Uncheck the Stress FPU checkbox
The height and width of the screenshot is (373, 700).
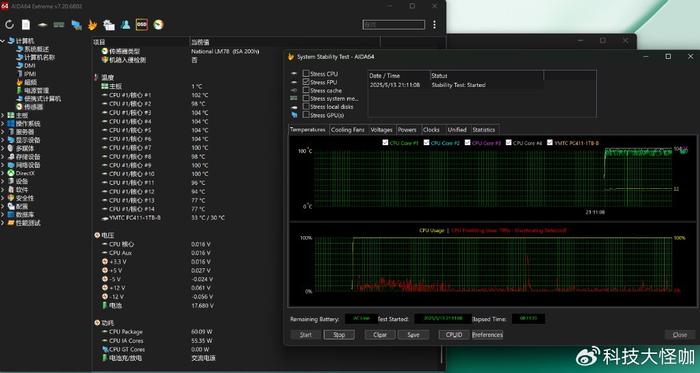pyautogui.click(x=306, y=82)
